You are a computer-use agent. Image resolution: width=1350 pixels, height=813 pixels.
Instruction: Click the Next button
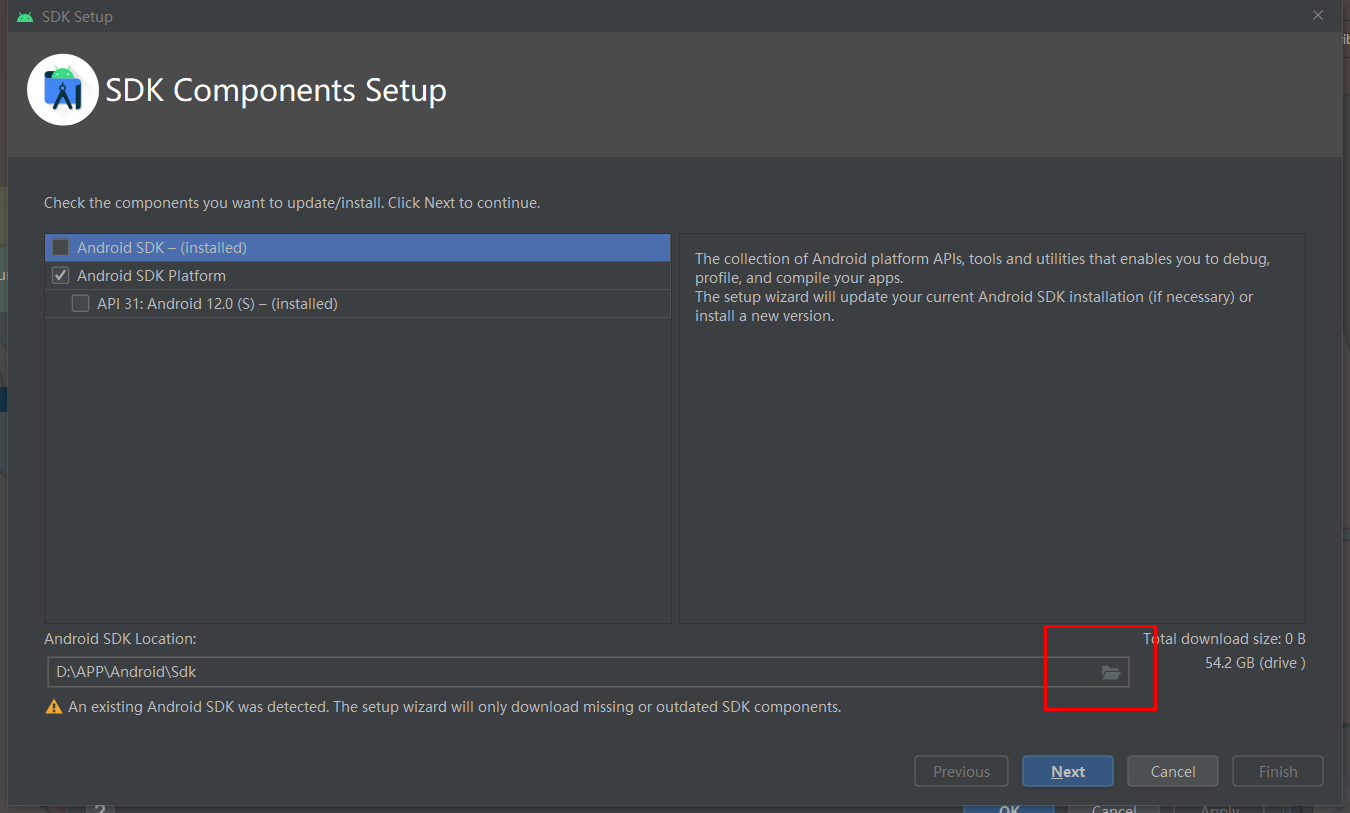pos(1068,771)
